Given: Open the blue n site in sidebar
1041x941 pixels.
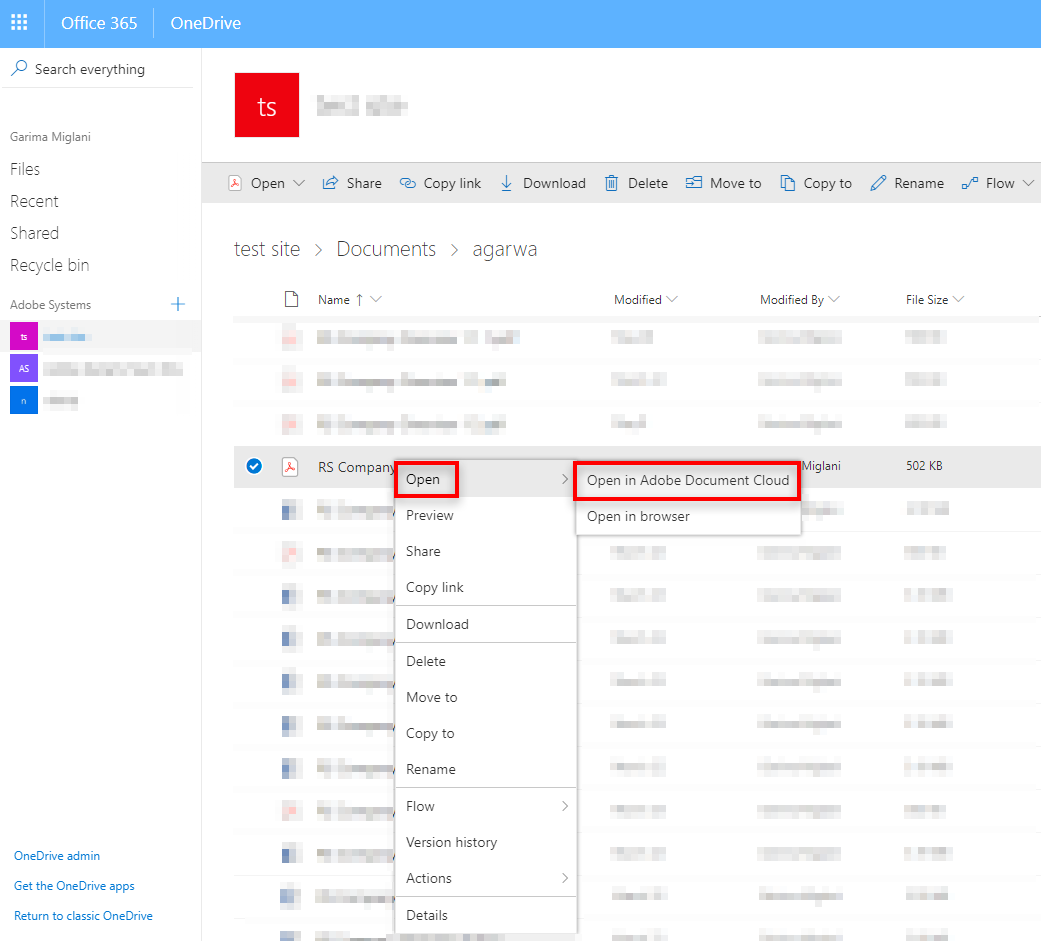Looking at the screenshot, I should click(x=24, y=400).
